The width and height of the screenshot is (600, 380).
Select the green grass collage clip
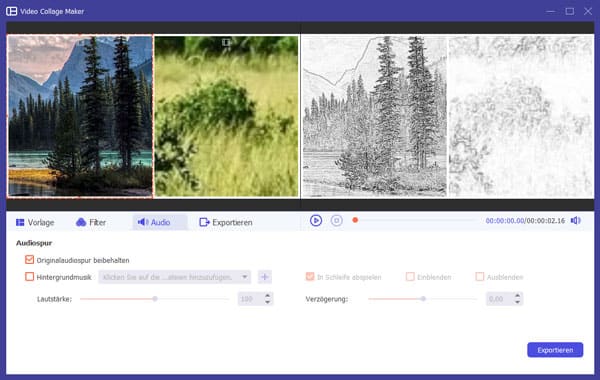pyautogui.click(x=226, y=116)
